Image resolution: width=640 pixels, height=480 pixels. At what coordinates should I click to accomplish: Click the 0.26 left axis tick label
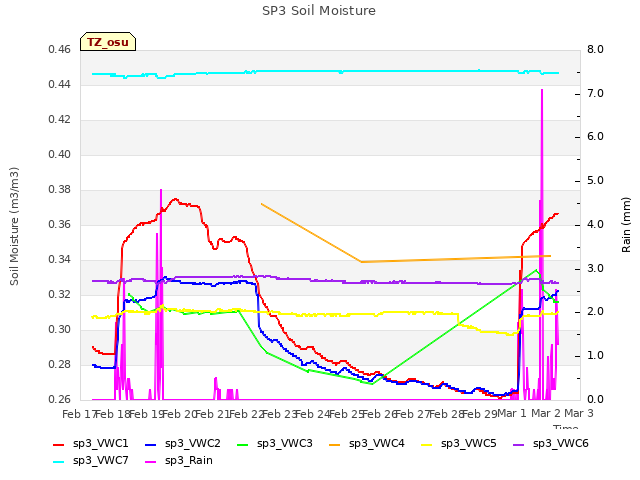click(x=60, y=400)
